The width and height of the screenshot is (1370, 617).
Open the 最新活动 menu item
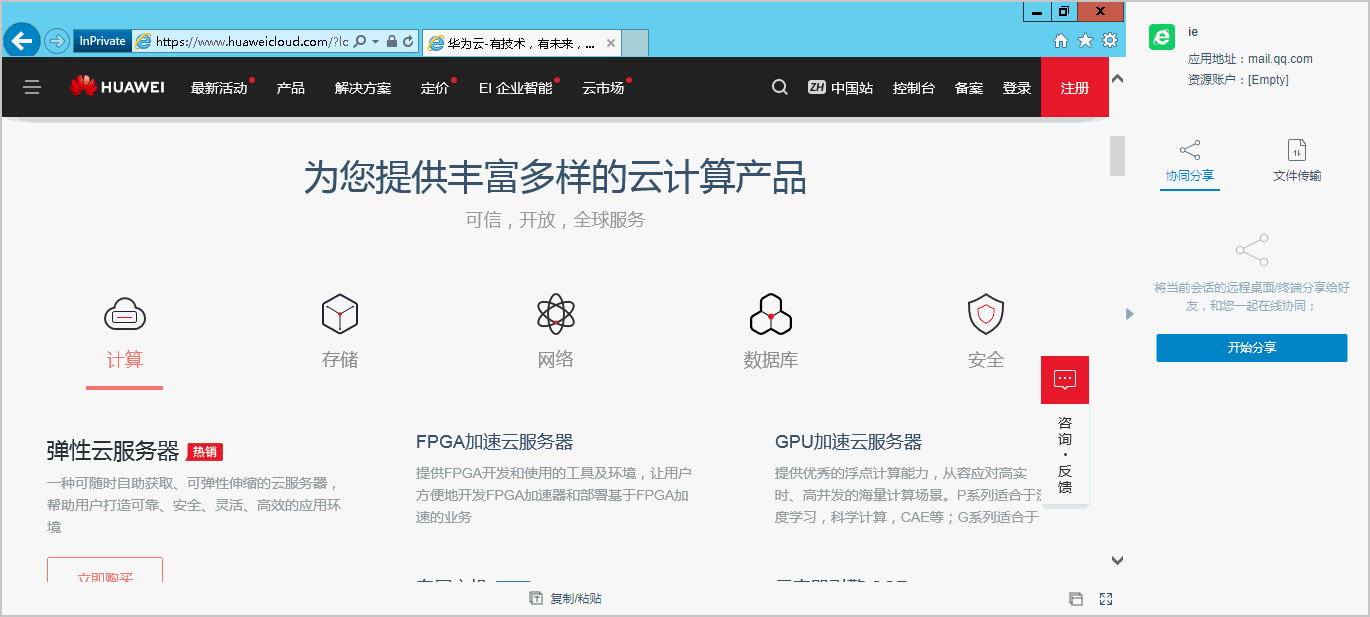(x=219, y=88)
